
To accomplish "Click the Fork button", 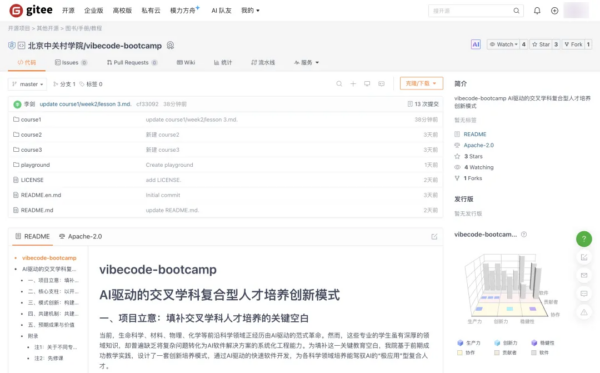I will pyautogui.click(x=573, y=44).
